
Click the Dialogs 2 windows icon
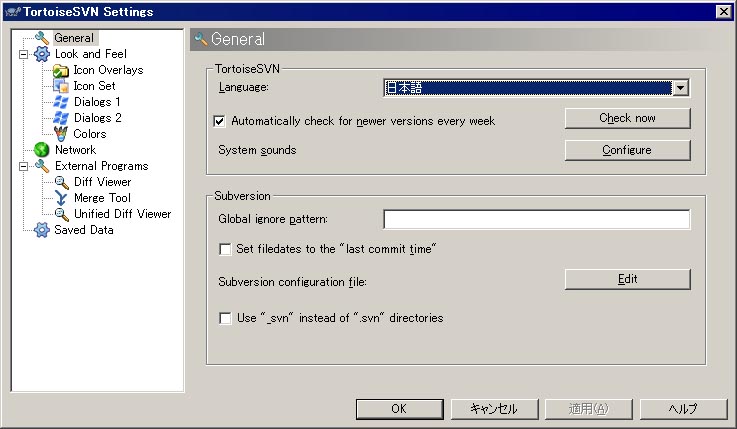pyautogui.click(x=61, y=118)
